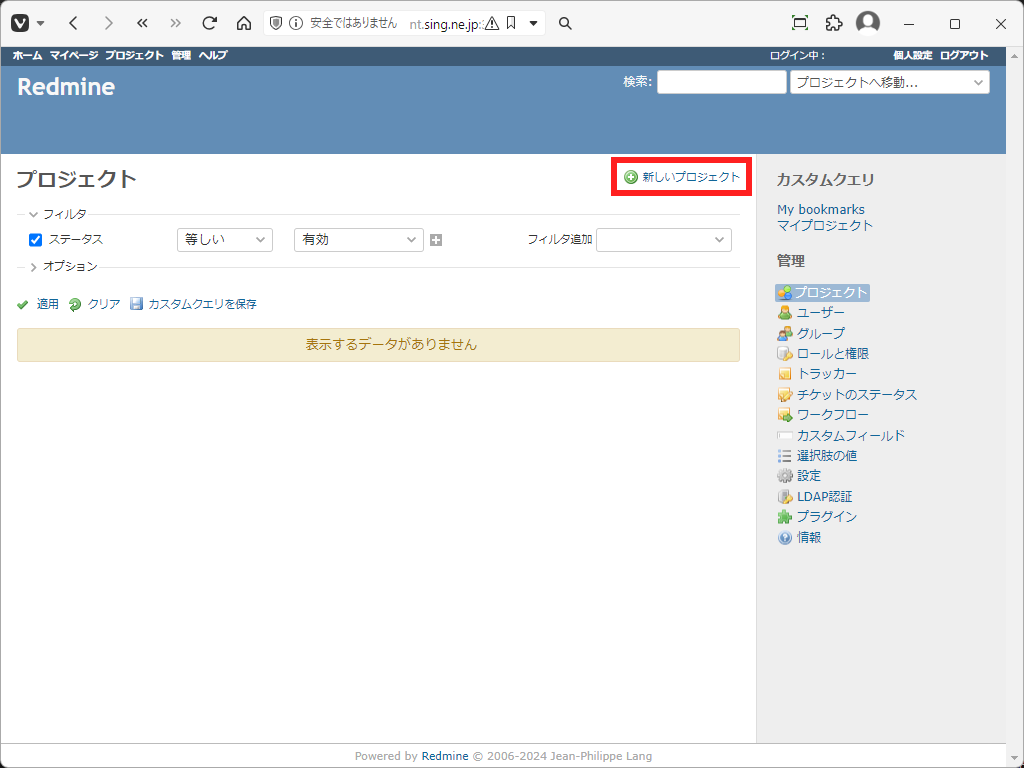Image resolution: width=1024 pixels, height=768 pixels.
Task: Go to the browser home icon
Action: pos(244,24)
